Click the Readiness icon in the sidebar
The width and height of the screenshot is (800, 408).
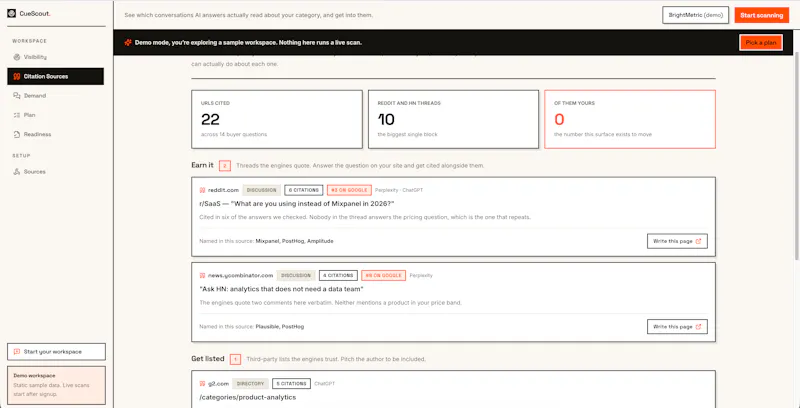[x=17, y=135]
